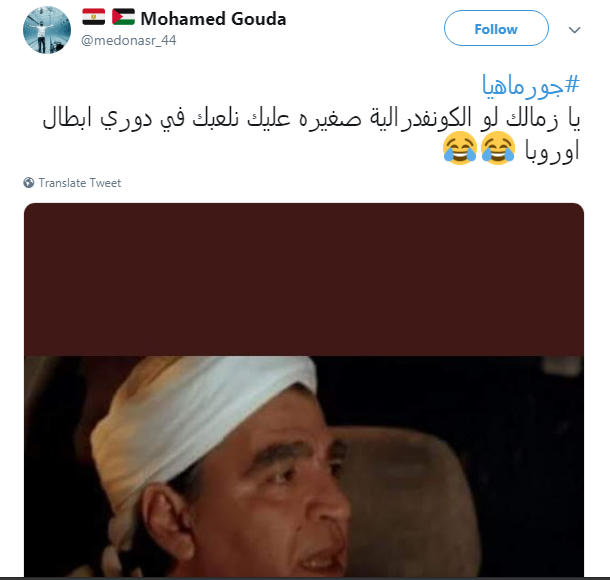Screen dimensions: 610x580
Task: Click the Egypt flag emoji in the name
Action: 93,17
